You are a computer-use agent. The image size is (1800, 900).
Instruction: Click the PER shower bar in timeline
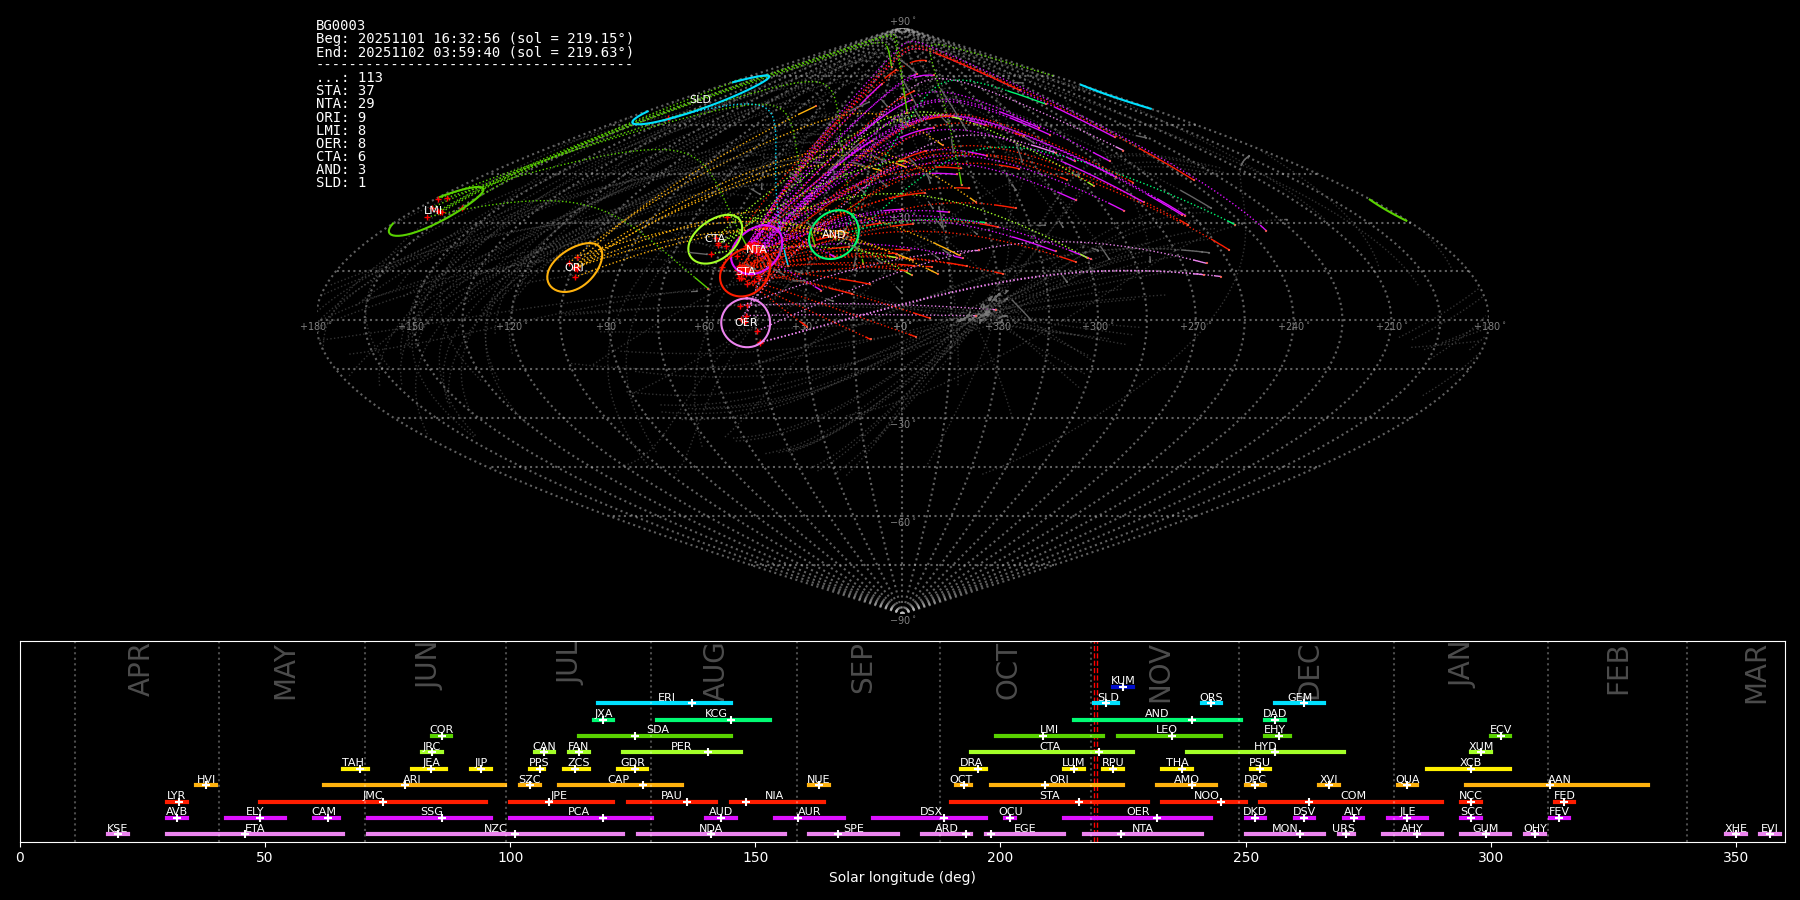682,752
